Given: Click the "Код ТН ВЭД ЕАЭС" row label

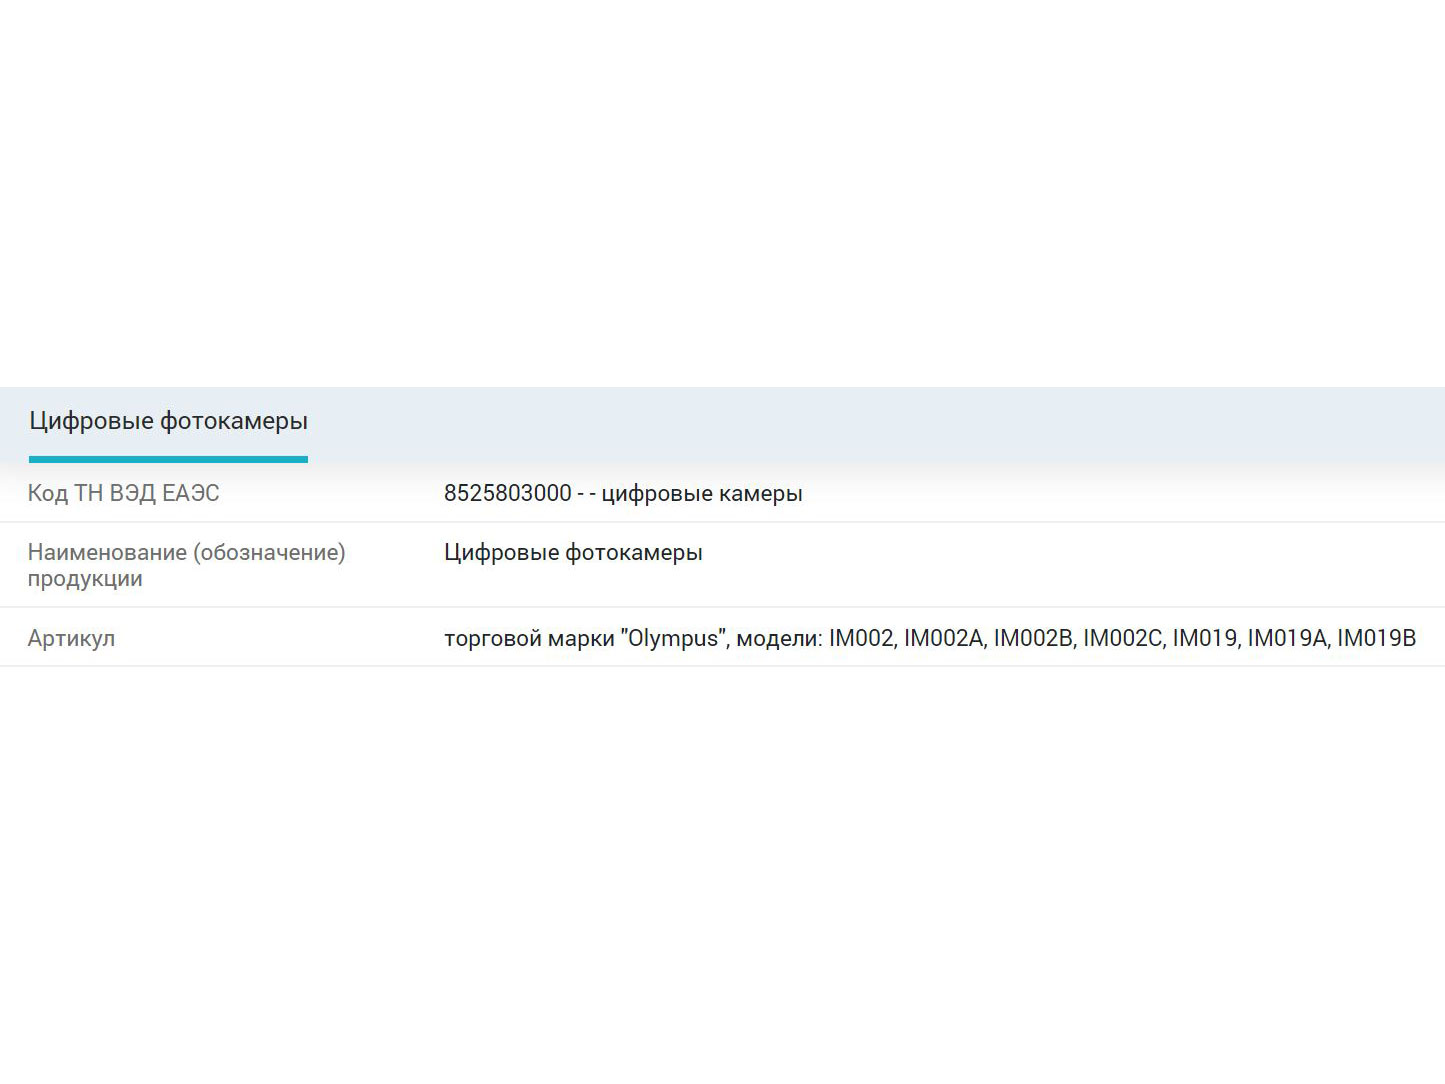Looking at the screenshot, I should point(123,493).
